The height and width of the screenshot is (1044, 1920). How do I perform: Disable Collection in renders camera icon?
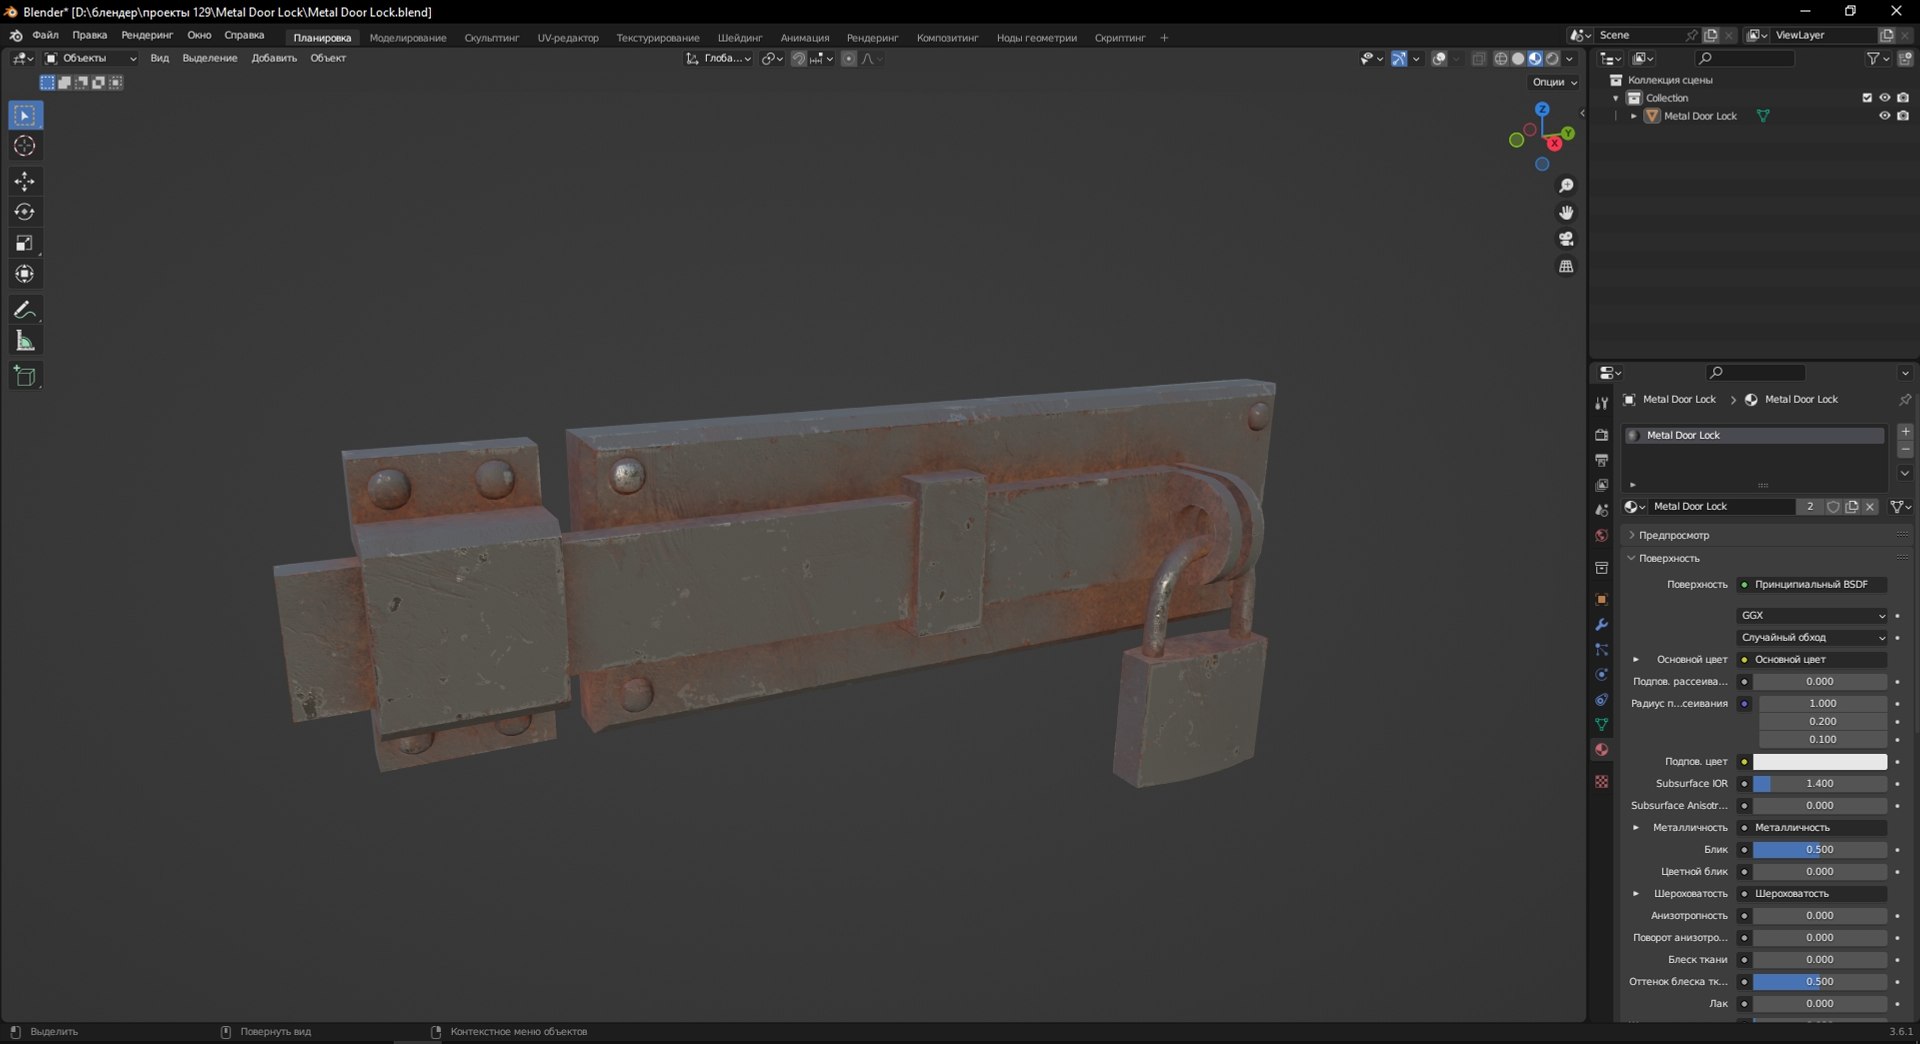point(1903,98)
